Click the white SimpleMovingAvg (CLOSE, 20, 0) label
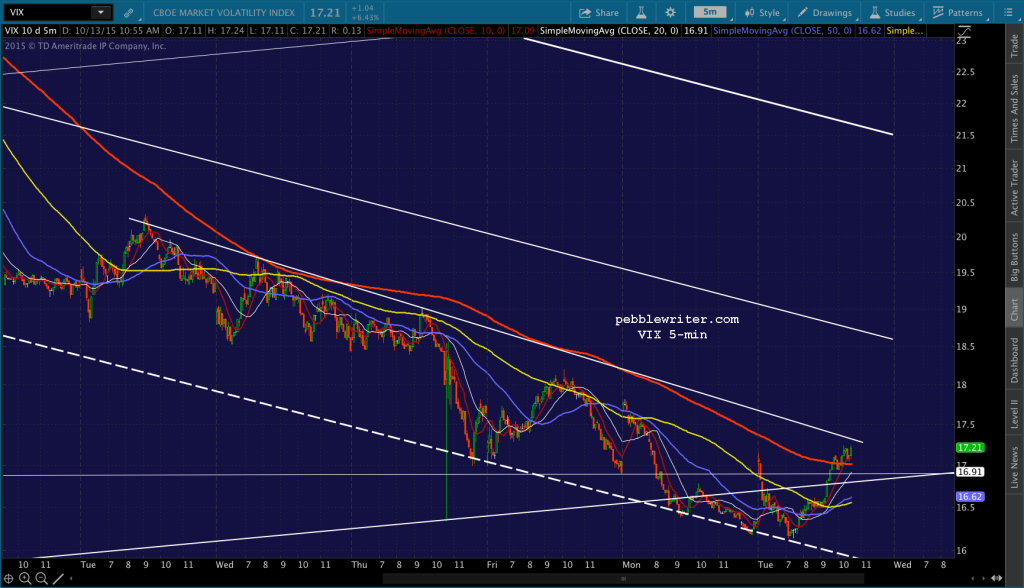Screen dimensions: 1024x588 609,31
